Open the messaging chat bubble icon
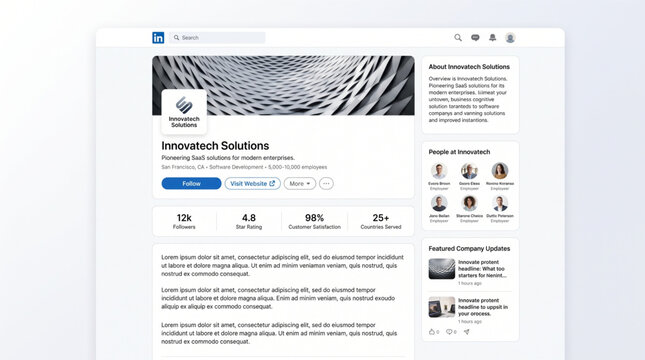The height and width of the screenshot is (360, 645). coord(475,38)
